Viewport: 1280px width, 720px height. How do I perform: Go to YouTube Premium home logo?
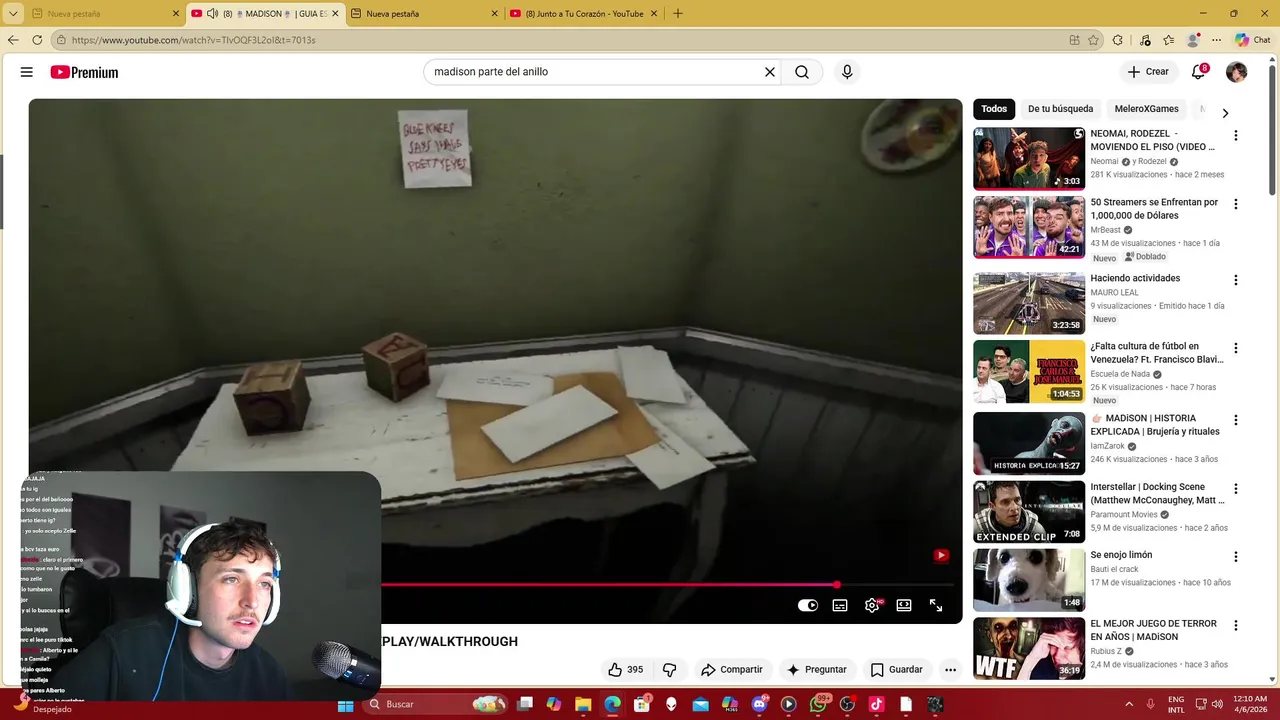[84, 72]
